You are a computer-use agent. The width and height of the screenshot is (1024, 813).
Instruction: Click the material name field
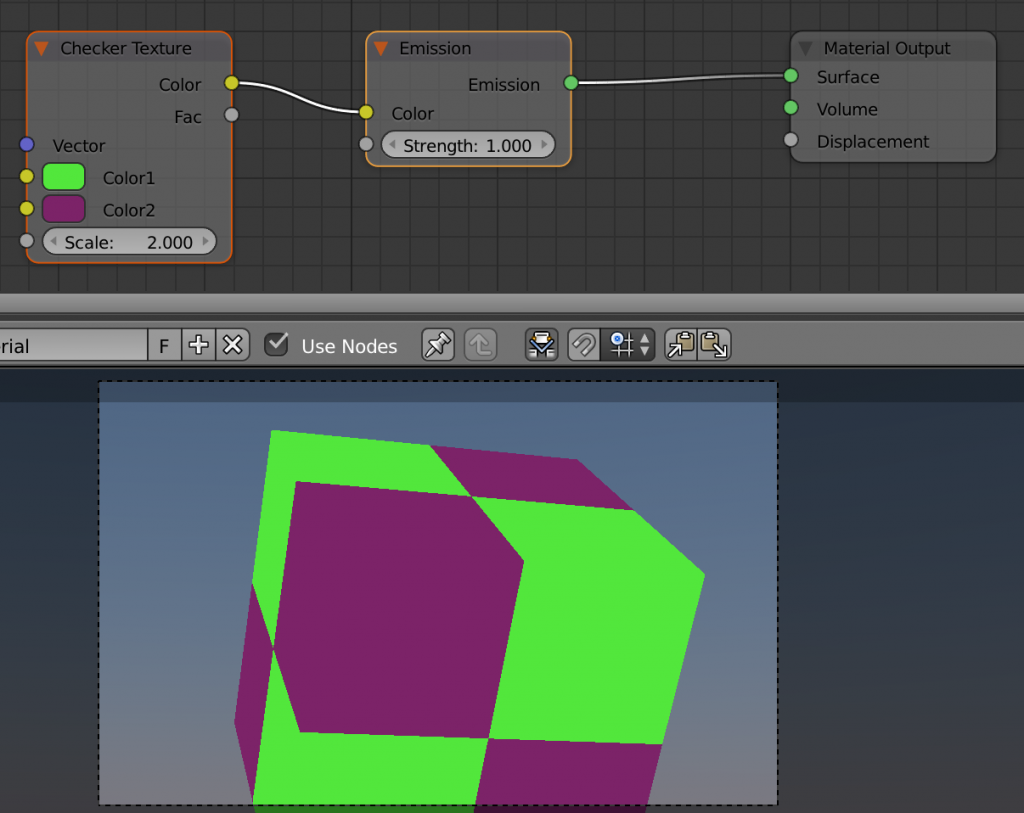point(73,345)
